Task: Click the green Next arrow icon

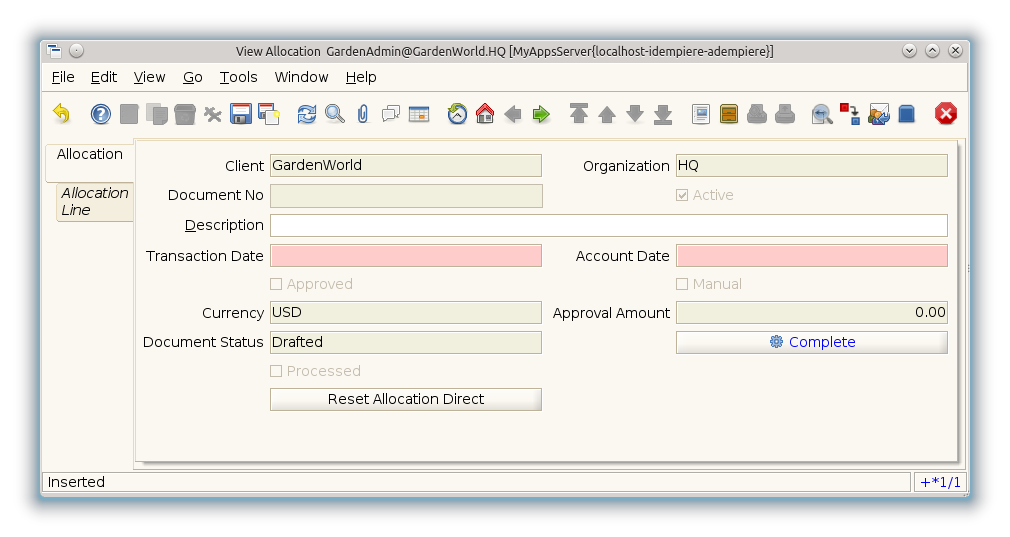Action: [541, 114]
